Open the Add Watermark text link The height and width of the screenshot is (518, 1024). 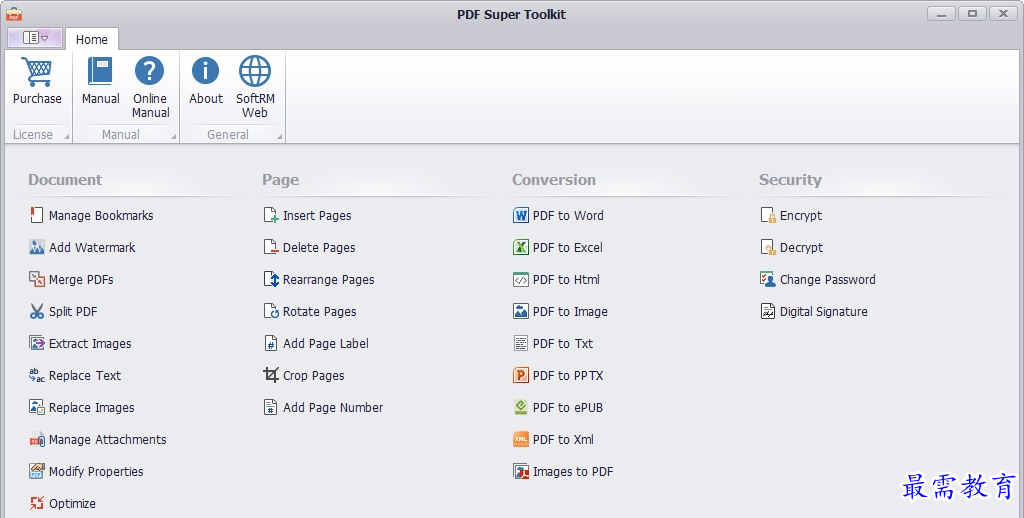[x=92, y=248]
